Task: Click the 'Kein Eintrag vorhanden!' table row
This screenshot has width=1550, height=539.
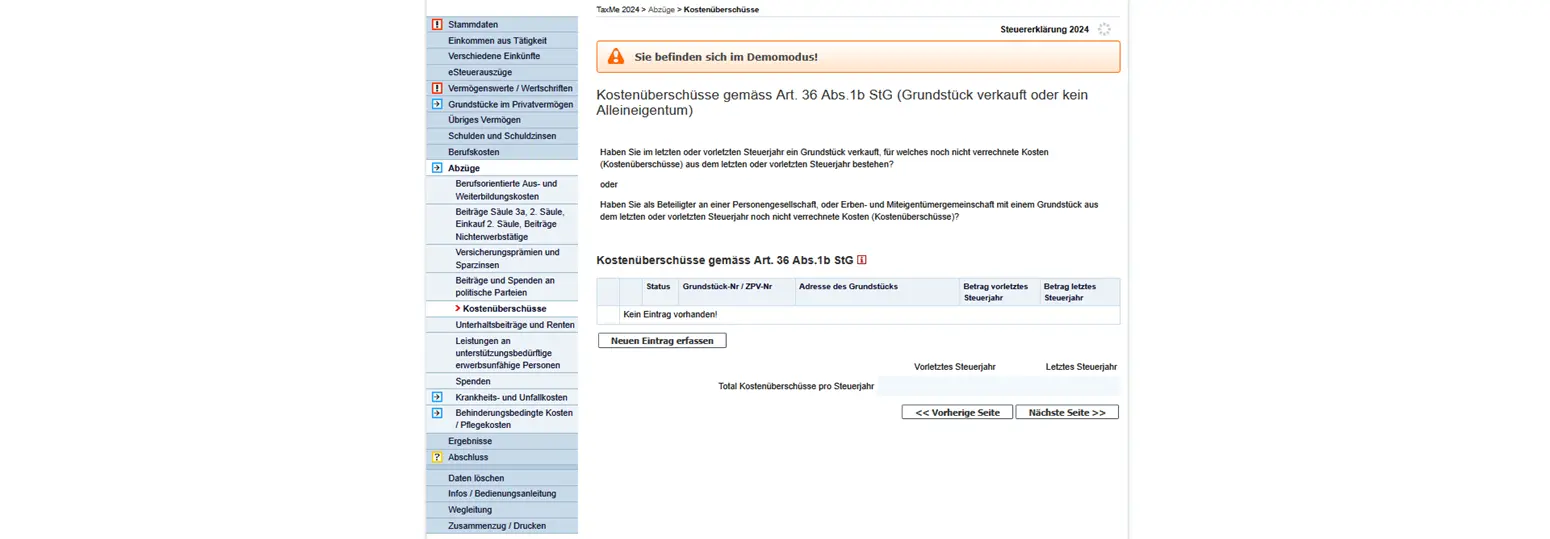Action: [858, 315]
